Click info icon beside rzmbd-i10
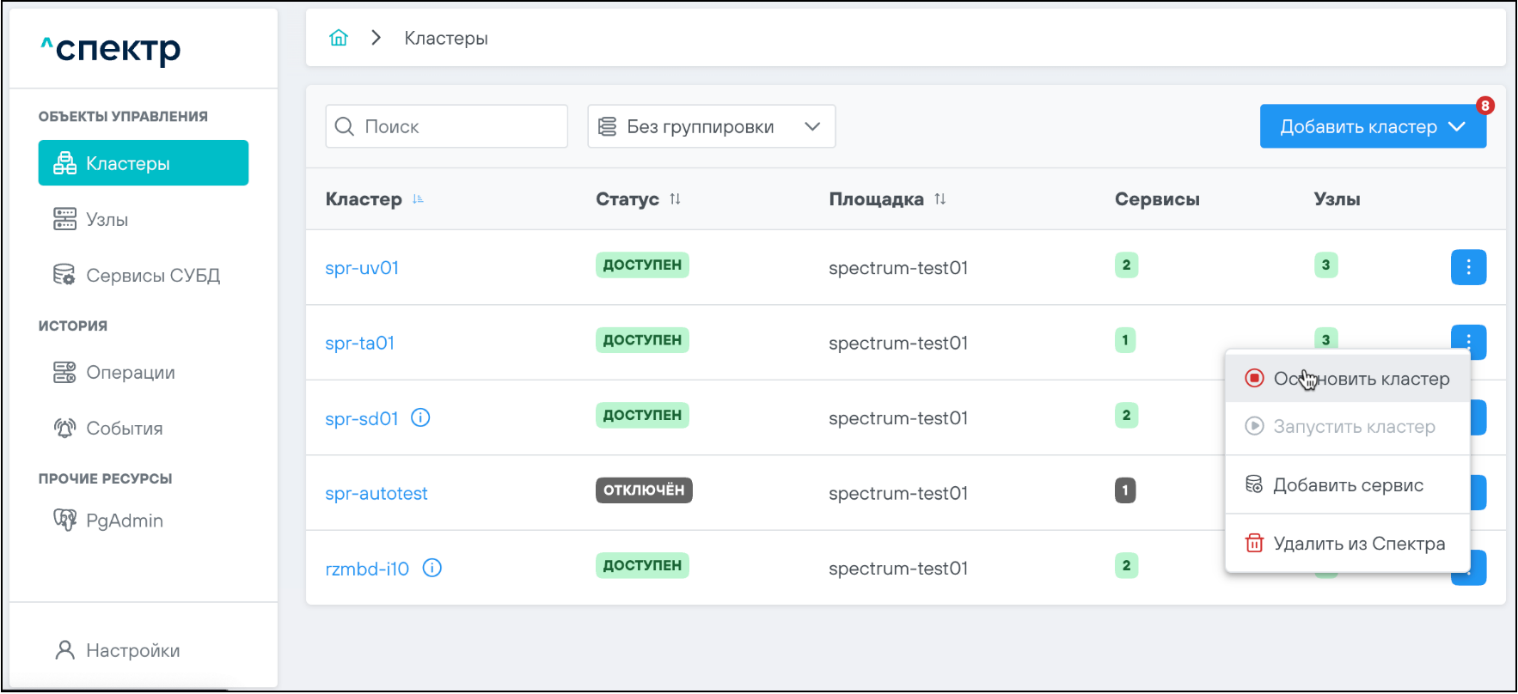Image resolution: width=1518 pixels, height=694 pixels. click(x=432, y=568)
